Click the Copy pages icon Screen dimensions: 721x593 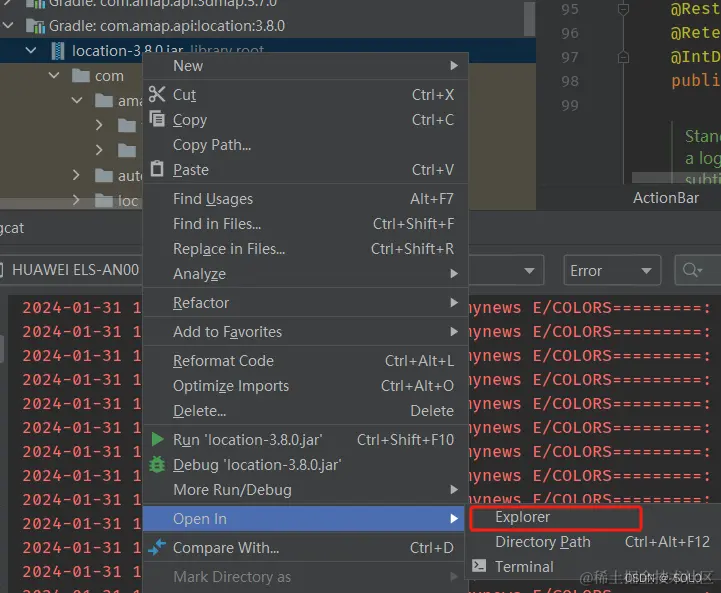pyautogui.click(x=157, y=119)
